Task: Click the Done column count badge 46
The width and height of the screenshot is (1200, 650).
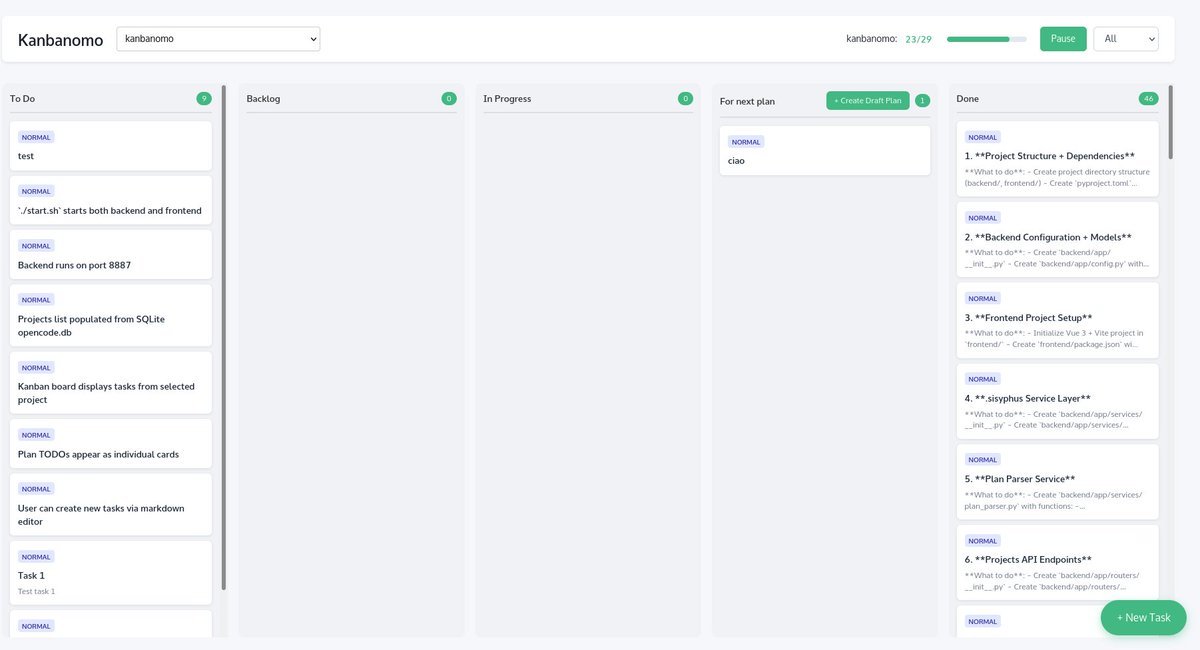Action: 1149,98
